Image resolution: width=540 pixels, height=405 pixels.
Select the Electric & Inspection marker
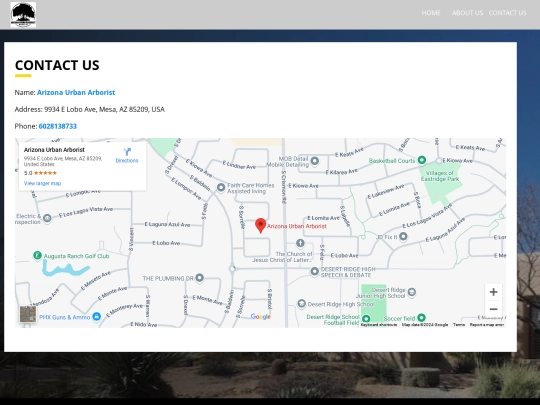pyautogui.click(x=47, y=218)
